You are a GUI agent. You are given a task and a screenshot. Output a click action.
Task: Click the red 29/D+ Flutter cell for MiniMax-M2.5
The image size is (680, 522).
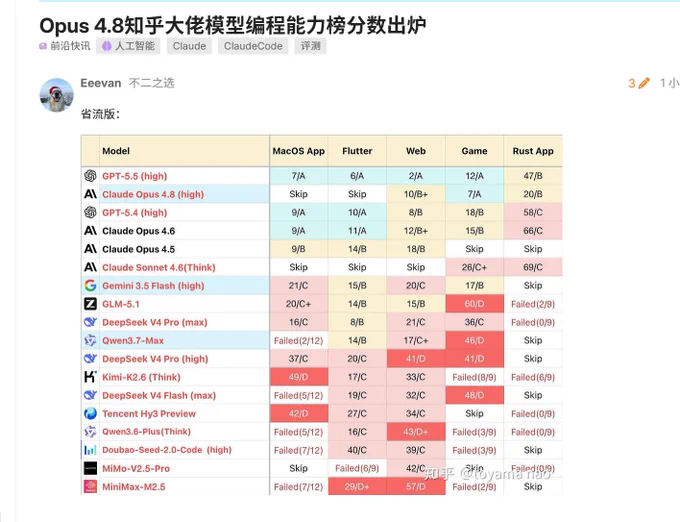[357, 486]
